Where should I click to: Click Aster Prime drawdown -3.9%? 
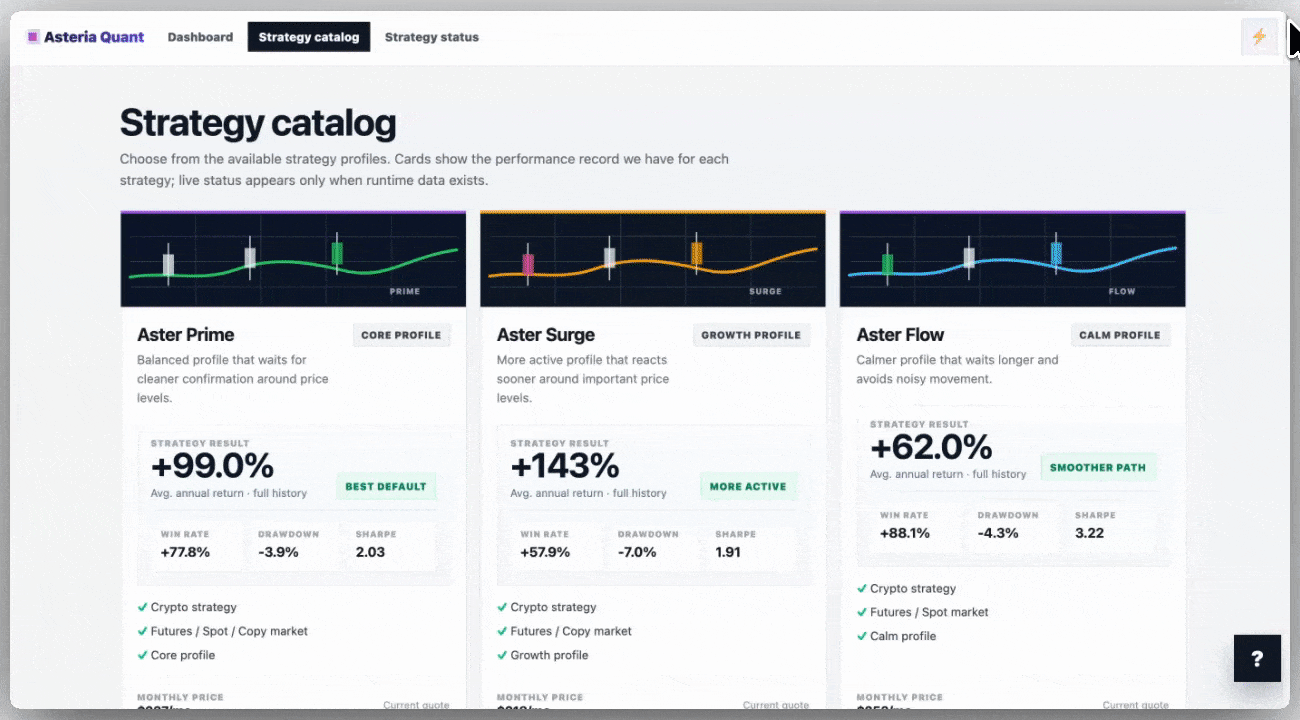(278, 552)
